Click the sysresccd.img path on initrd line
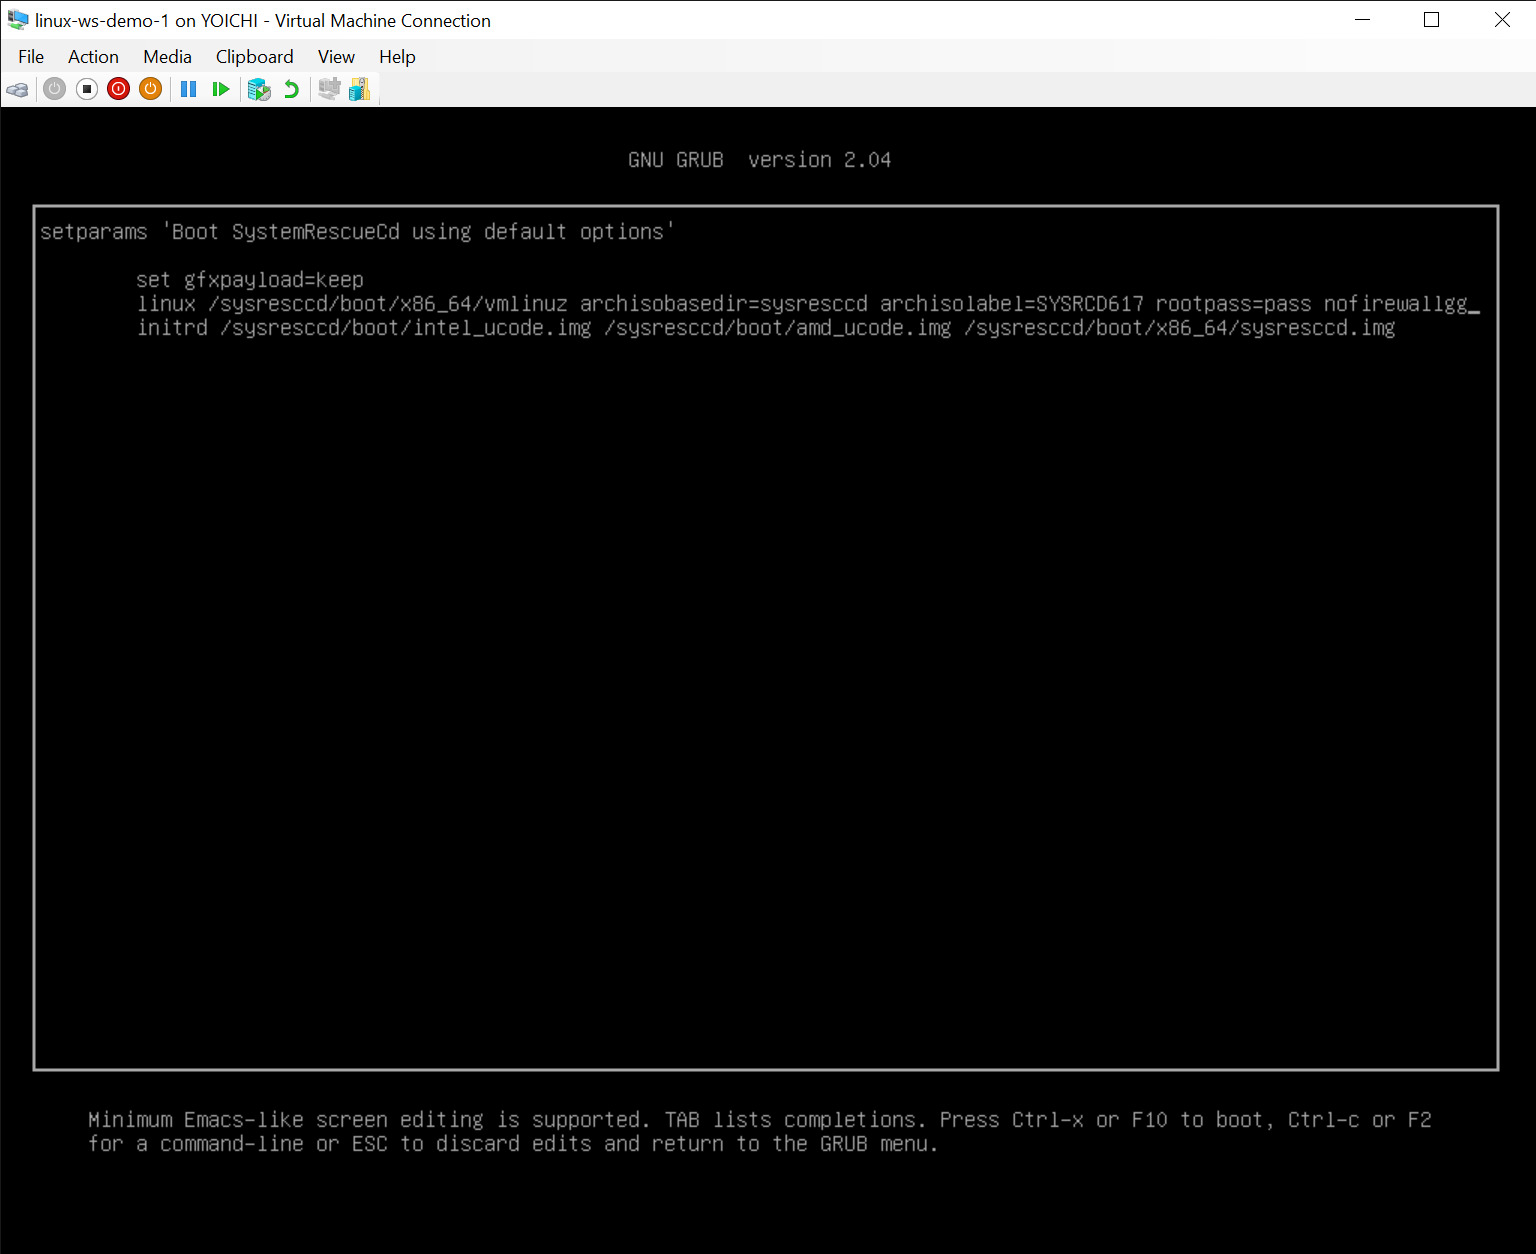 pos(1179,328)
